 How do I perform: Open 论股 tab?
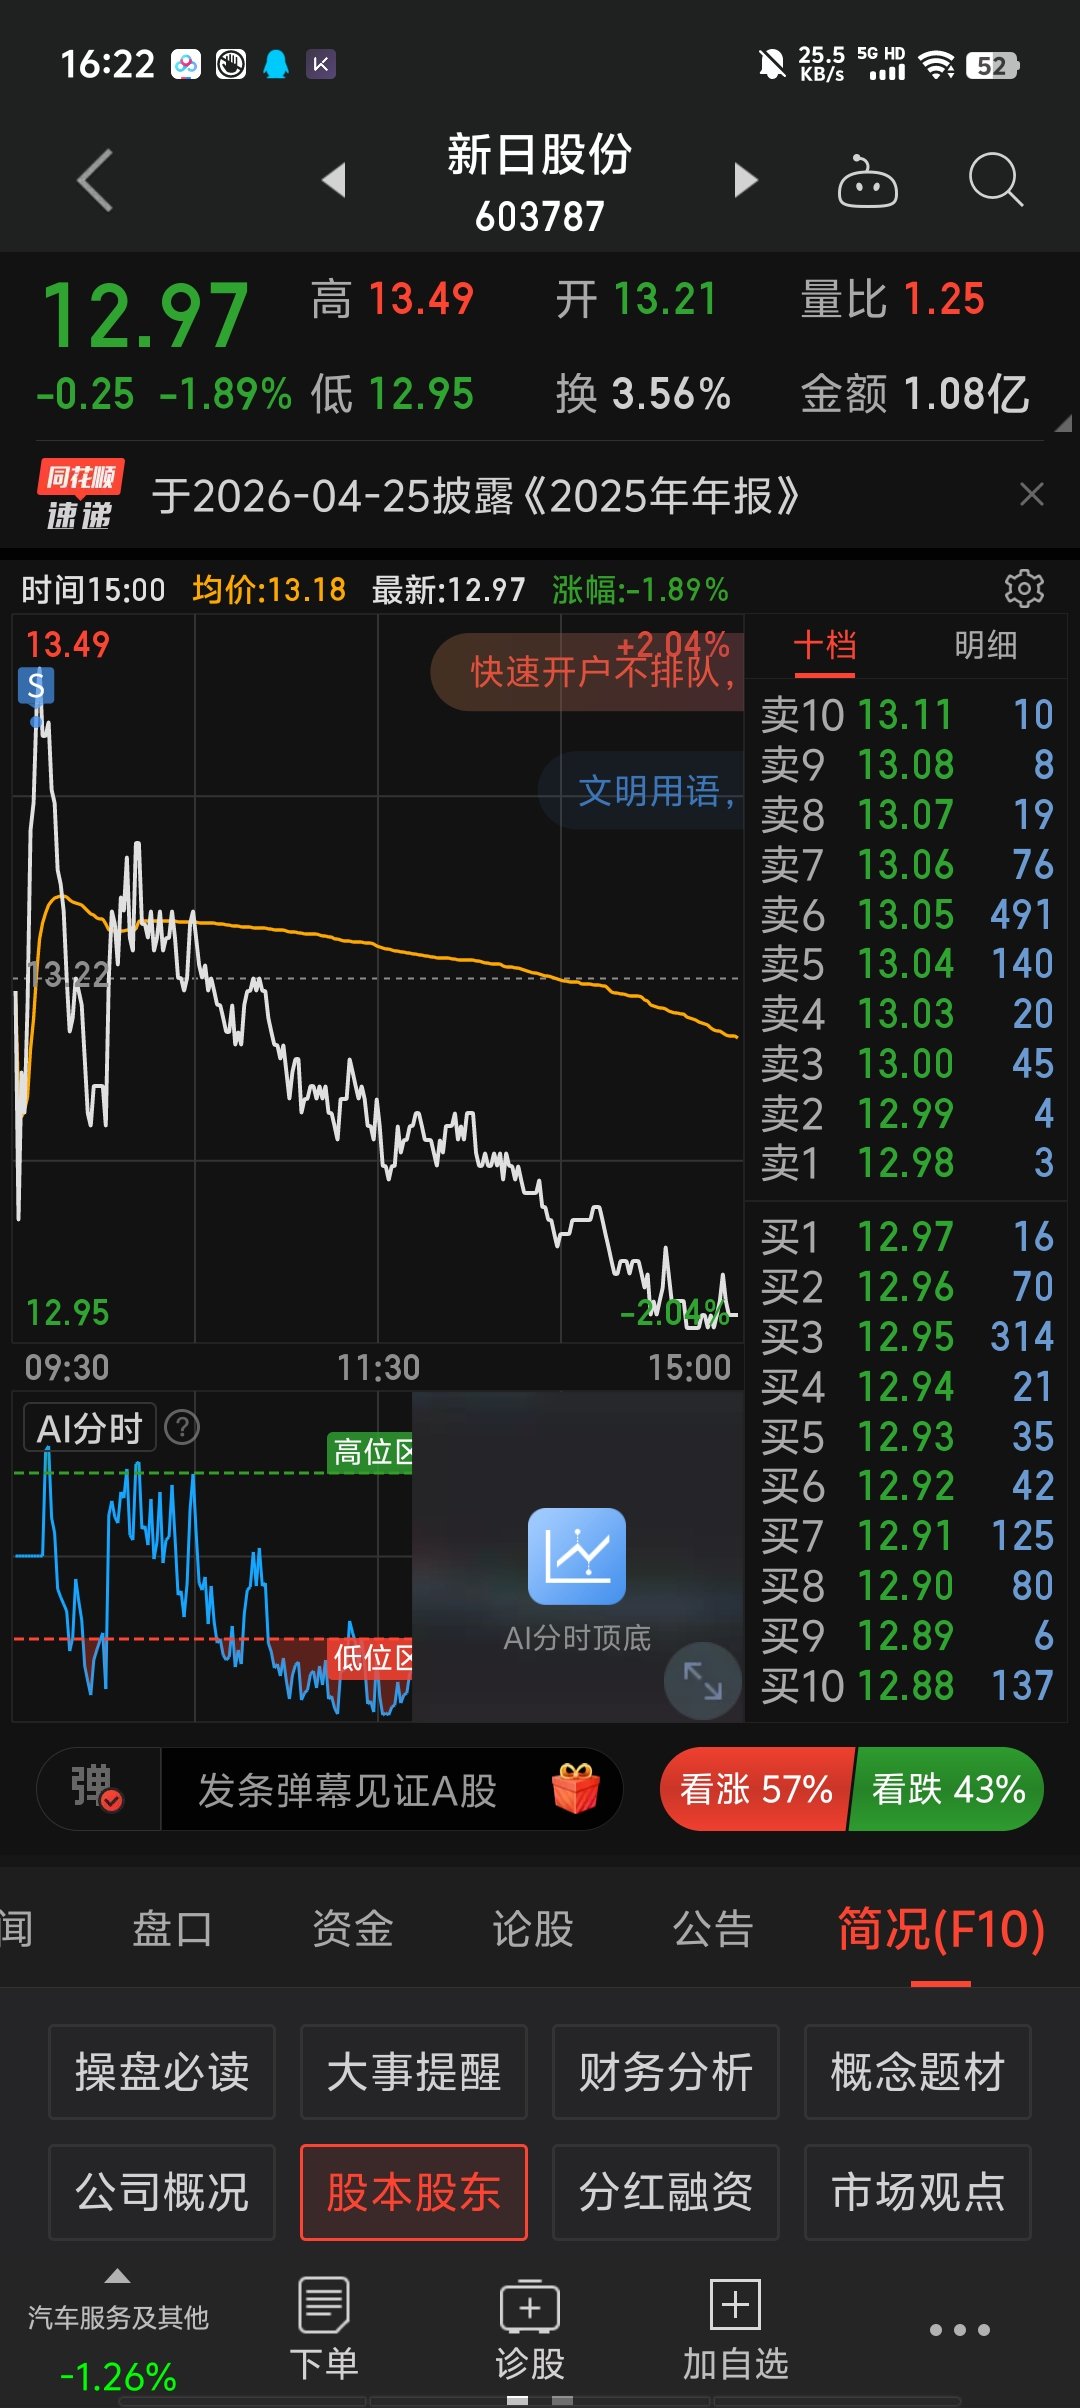532,1928
